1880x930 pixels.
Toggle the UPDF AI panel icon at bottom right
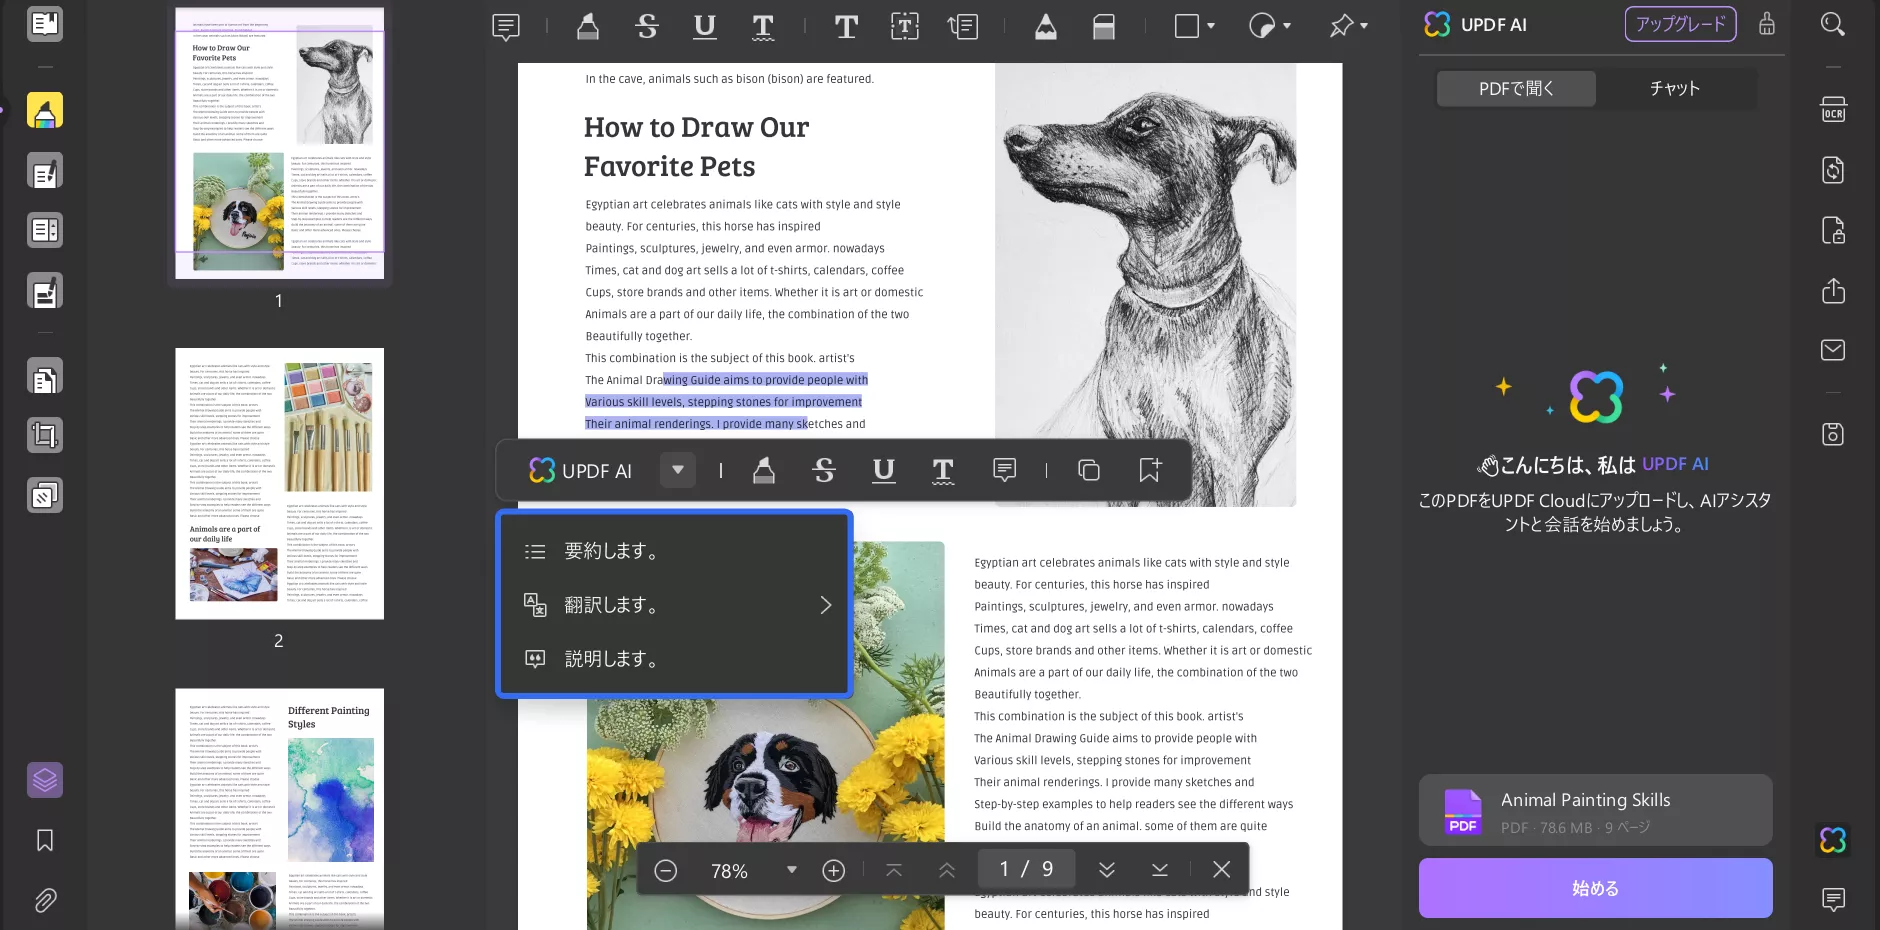[x=1833, y=840]
